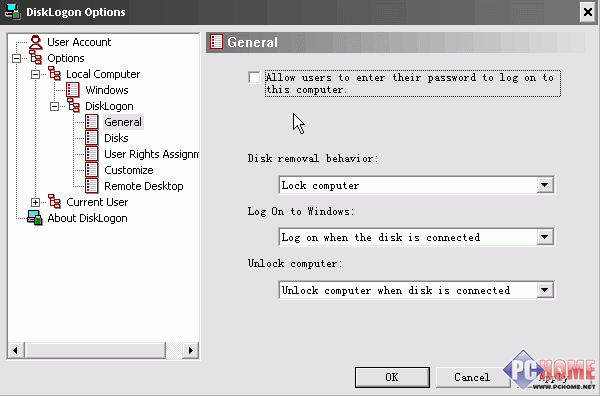This screenshot has width=600, height=396.
Task: Collapse the DiskLogon tree node
Action: [x=54, y=106]
